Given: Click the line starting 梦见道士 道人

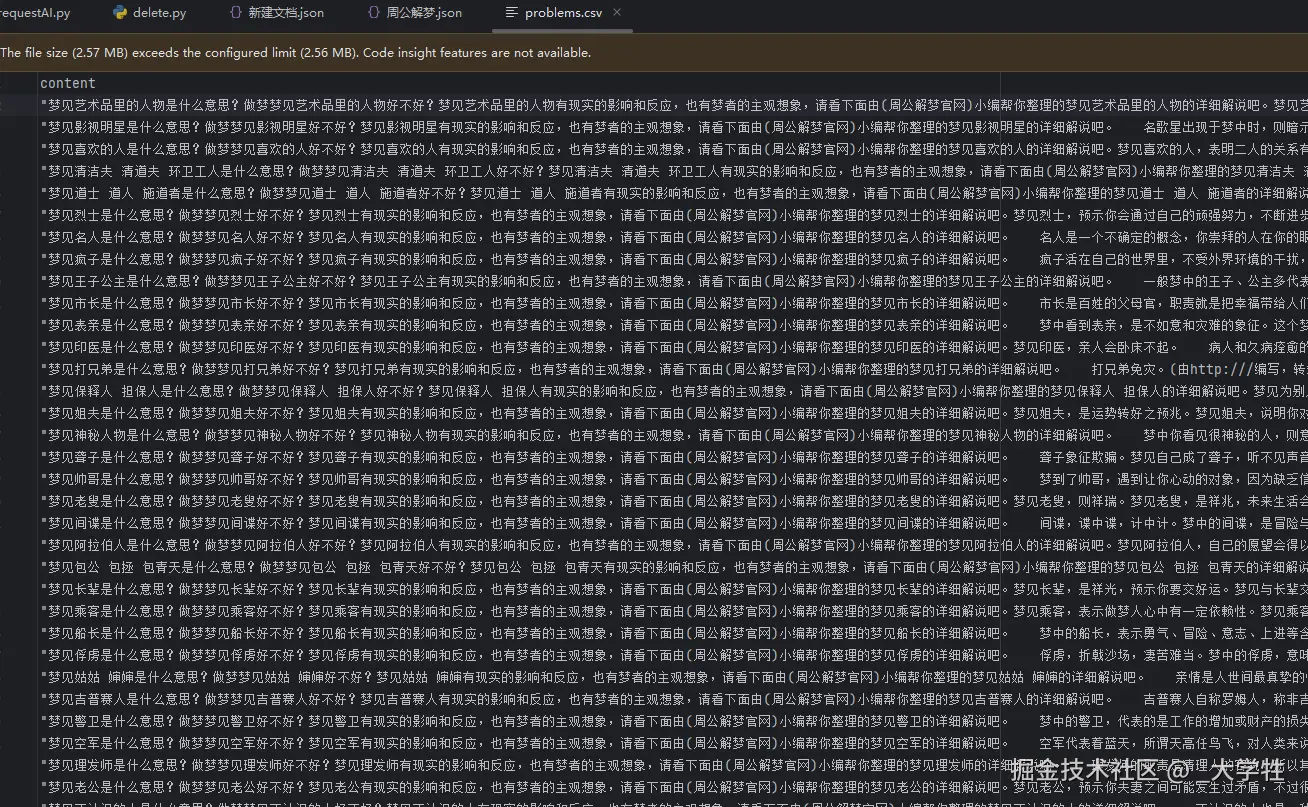Looking at the screenshot, I should click(674, 193).
